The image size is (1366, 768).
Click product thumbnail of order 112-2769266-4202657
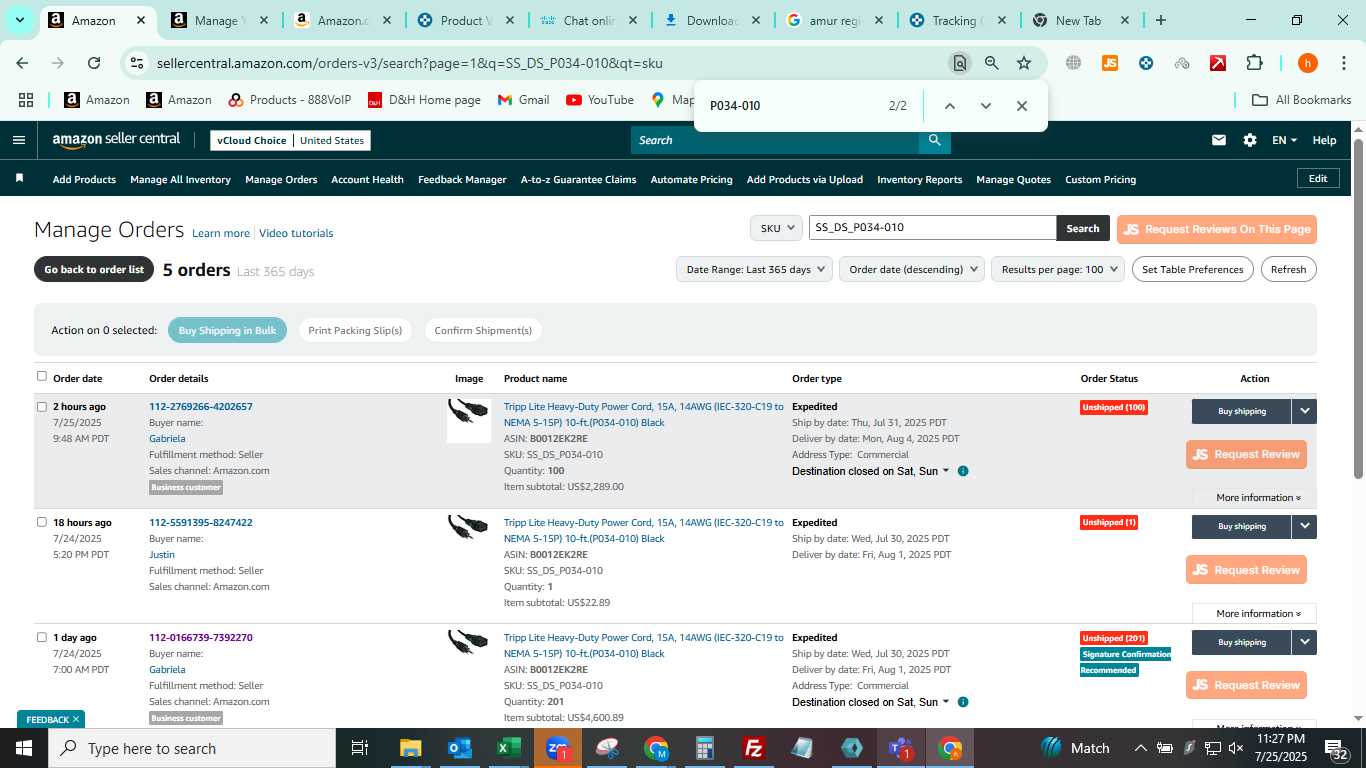468,420
